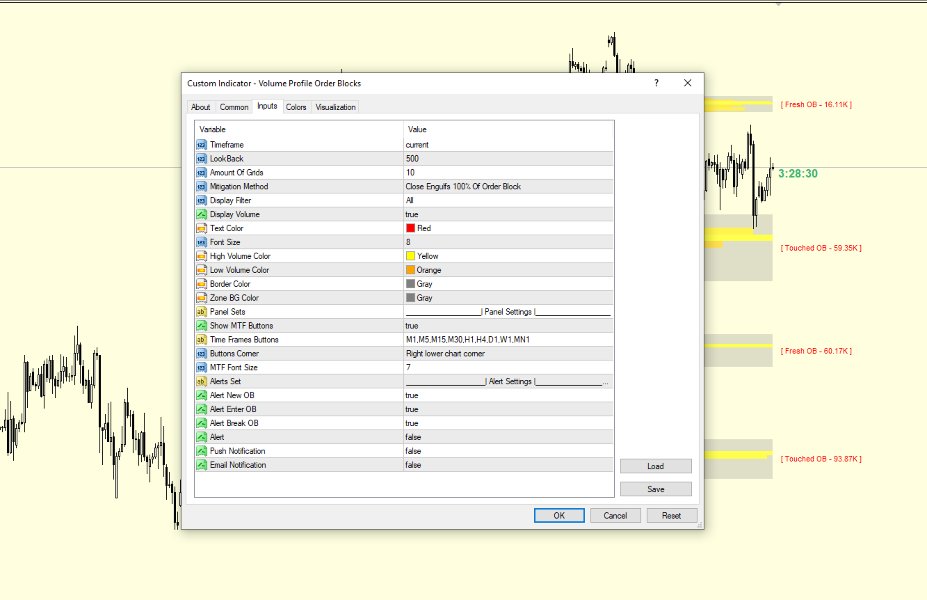
Task: Click the Zone BG Color row icon
Action: click(x=202, y=298)
